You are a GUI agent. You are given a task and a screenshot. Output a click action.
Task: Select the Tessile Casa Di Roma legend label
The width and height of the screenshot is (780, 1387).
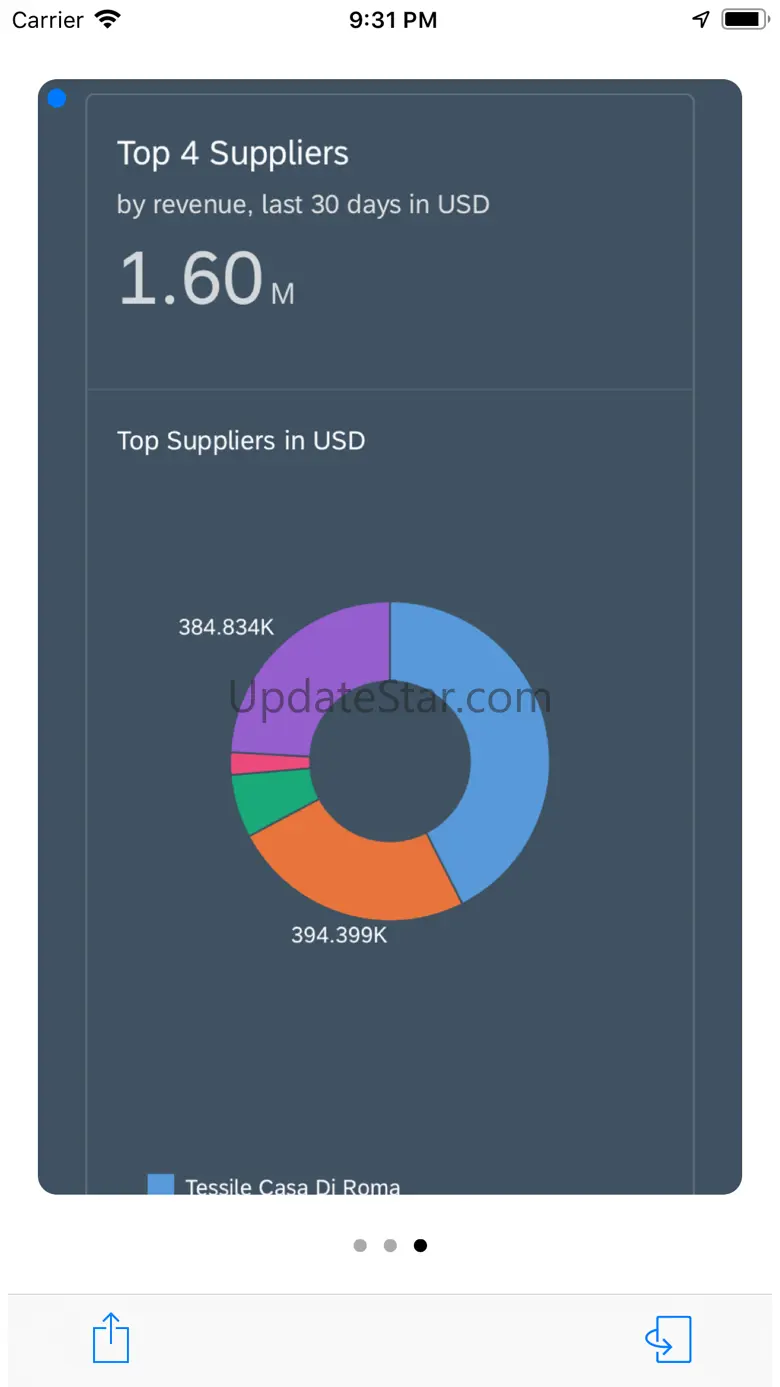pyautogui.click(x=293, y=1186)
